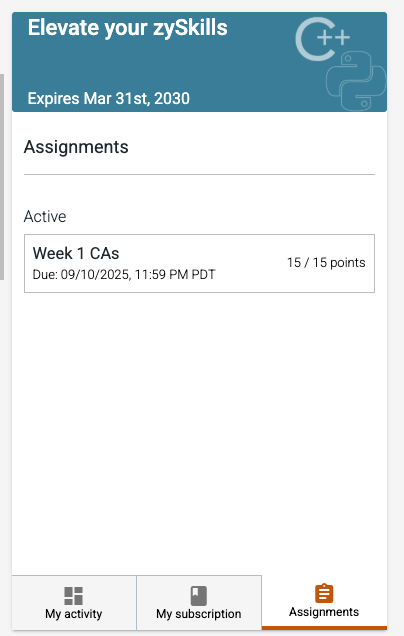
Task: Click the Assignments section heading
Action: pos(76,147)
